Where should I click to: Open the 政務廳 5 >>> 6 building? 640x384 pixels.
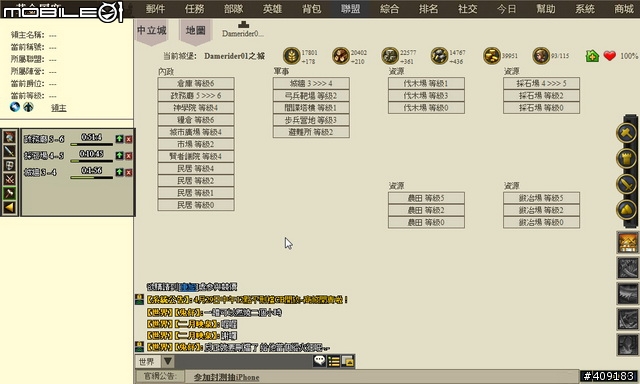point(196,96)
